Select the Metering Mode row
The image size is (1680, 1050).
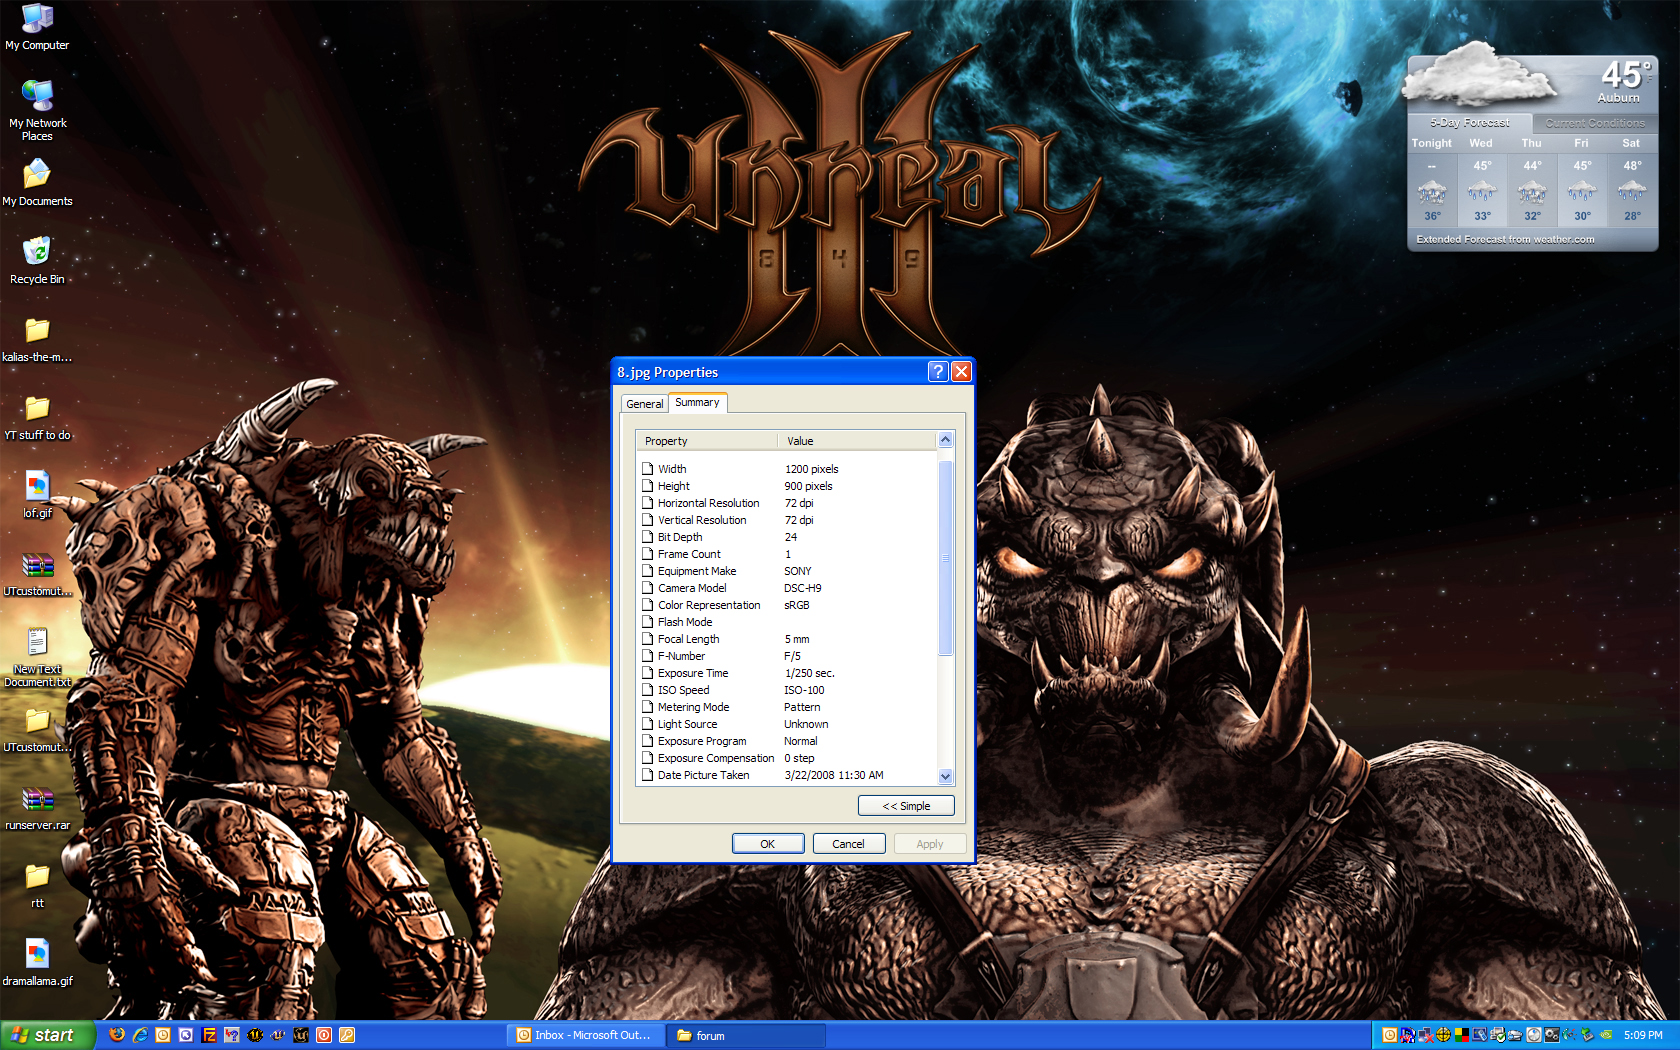(787, 707)
